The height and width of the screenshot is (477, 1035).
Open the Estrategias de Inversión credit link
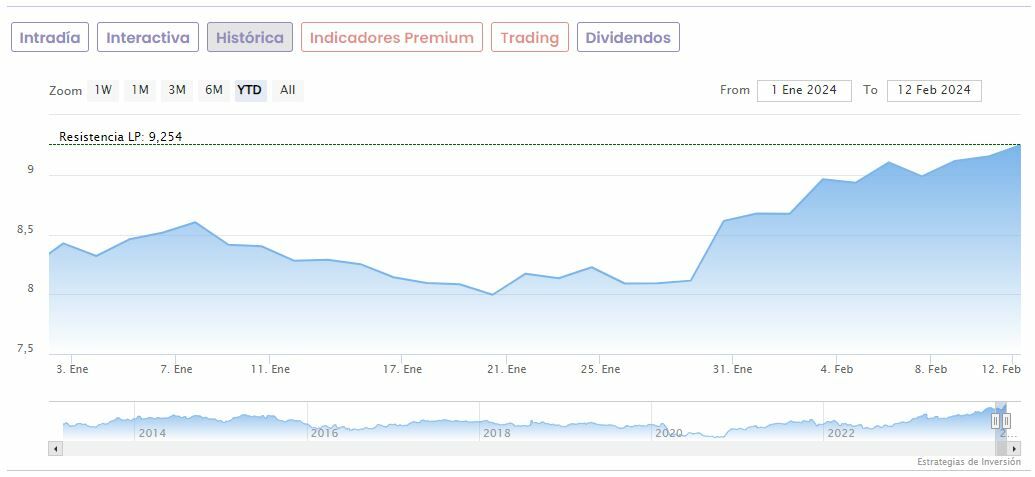point(968,462)
